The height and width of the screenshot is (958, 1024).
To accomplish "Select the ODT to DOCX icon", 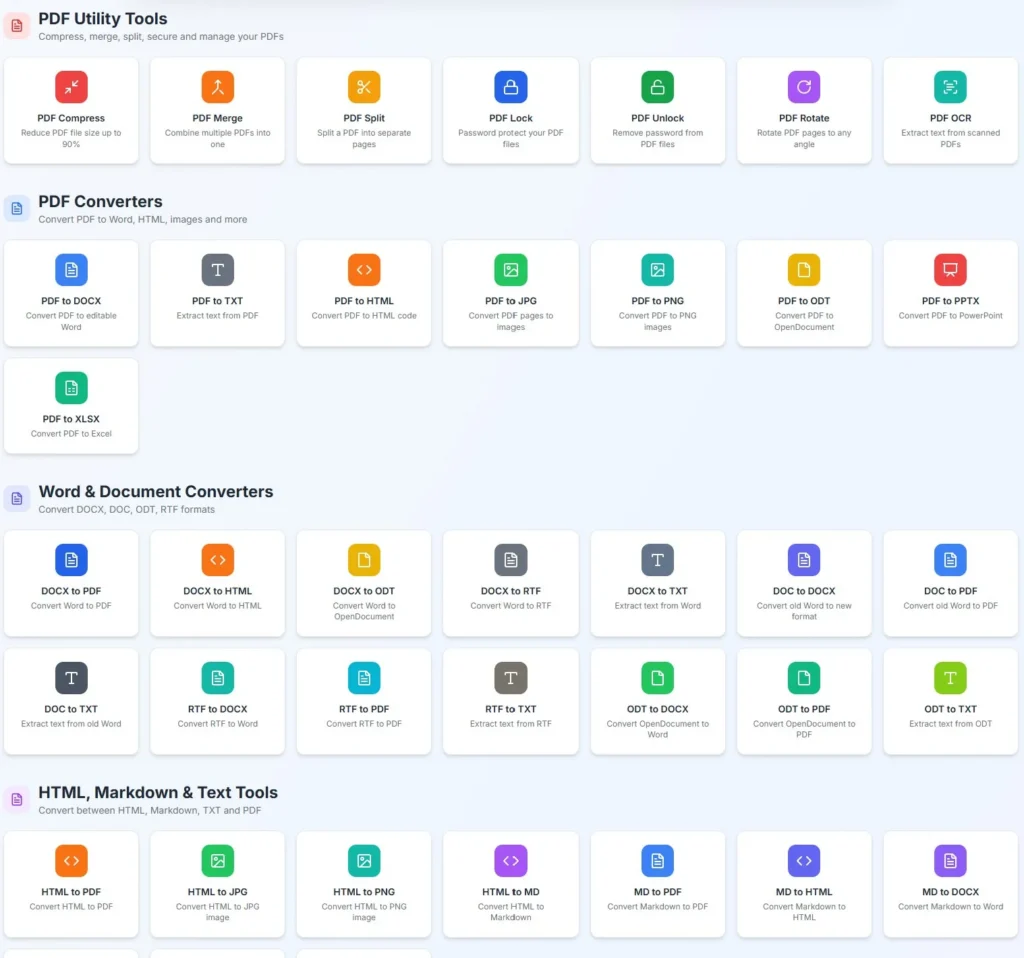I will click(658, 678).
